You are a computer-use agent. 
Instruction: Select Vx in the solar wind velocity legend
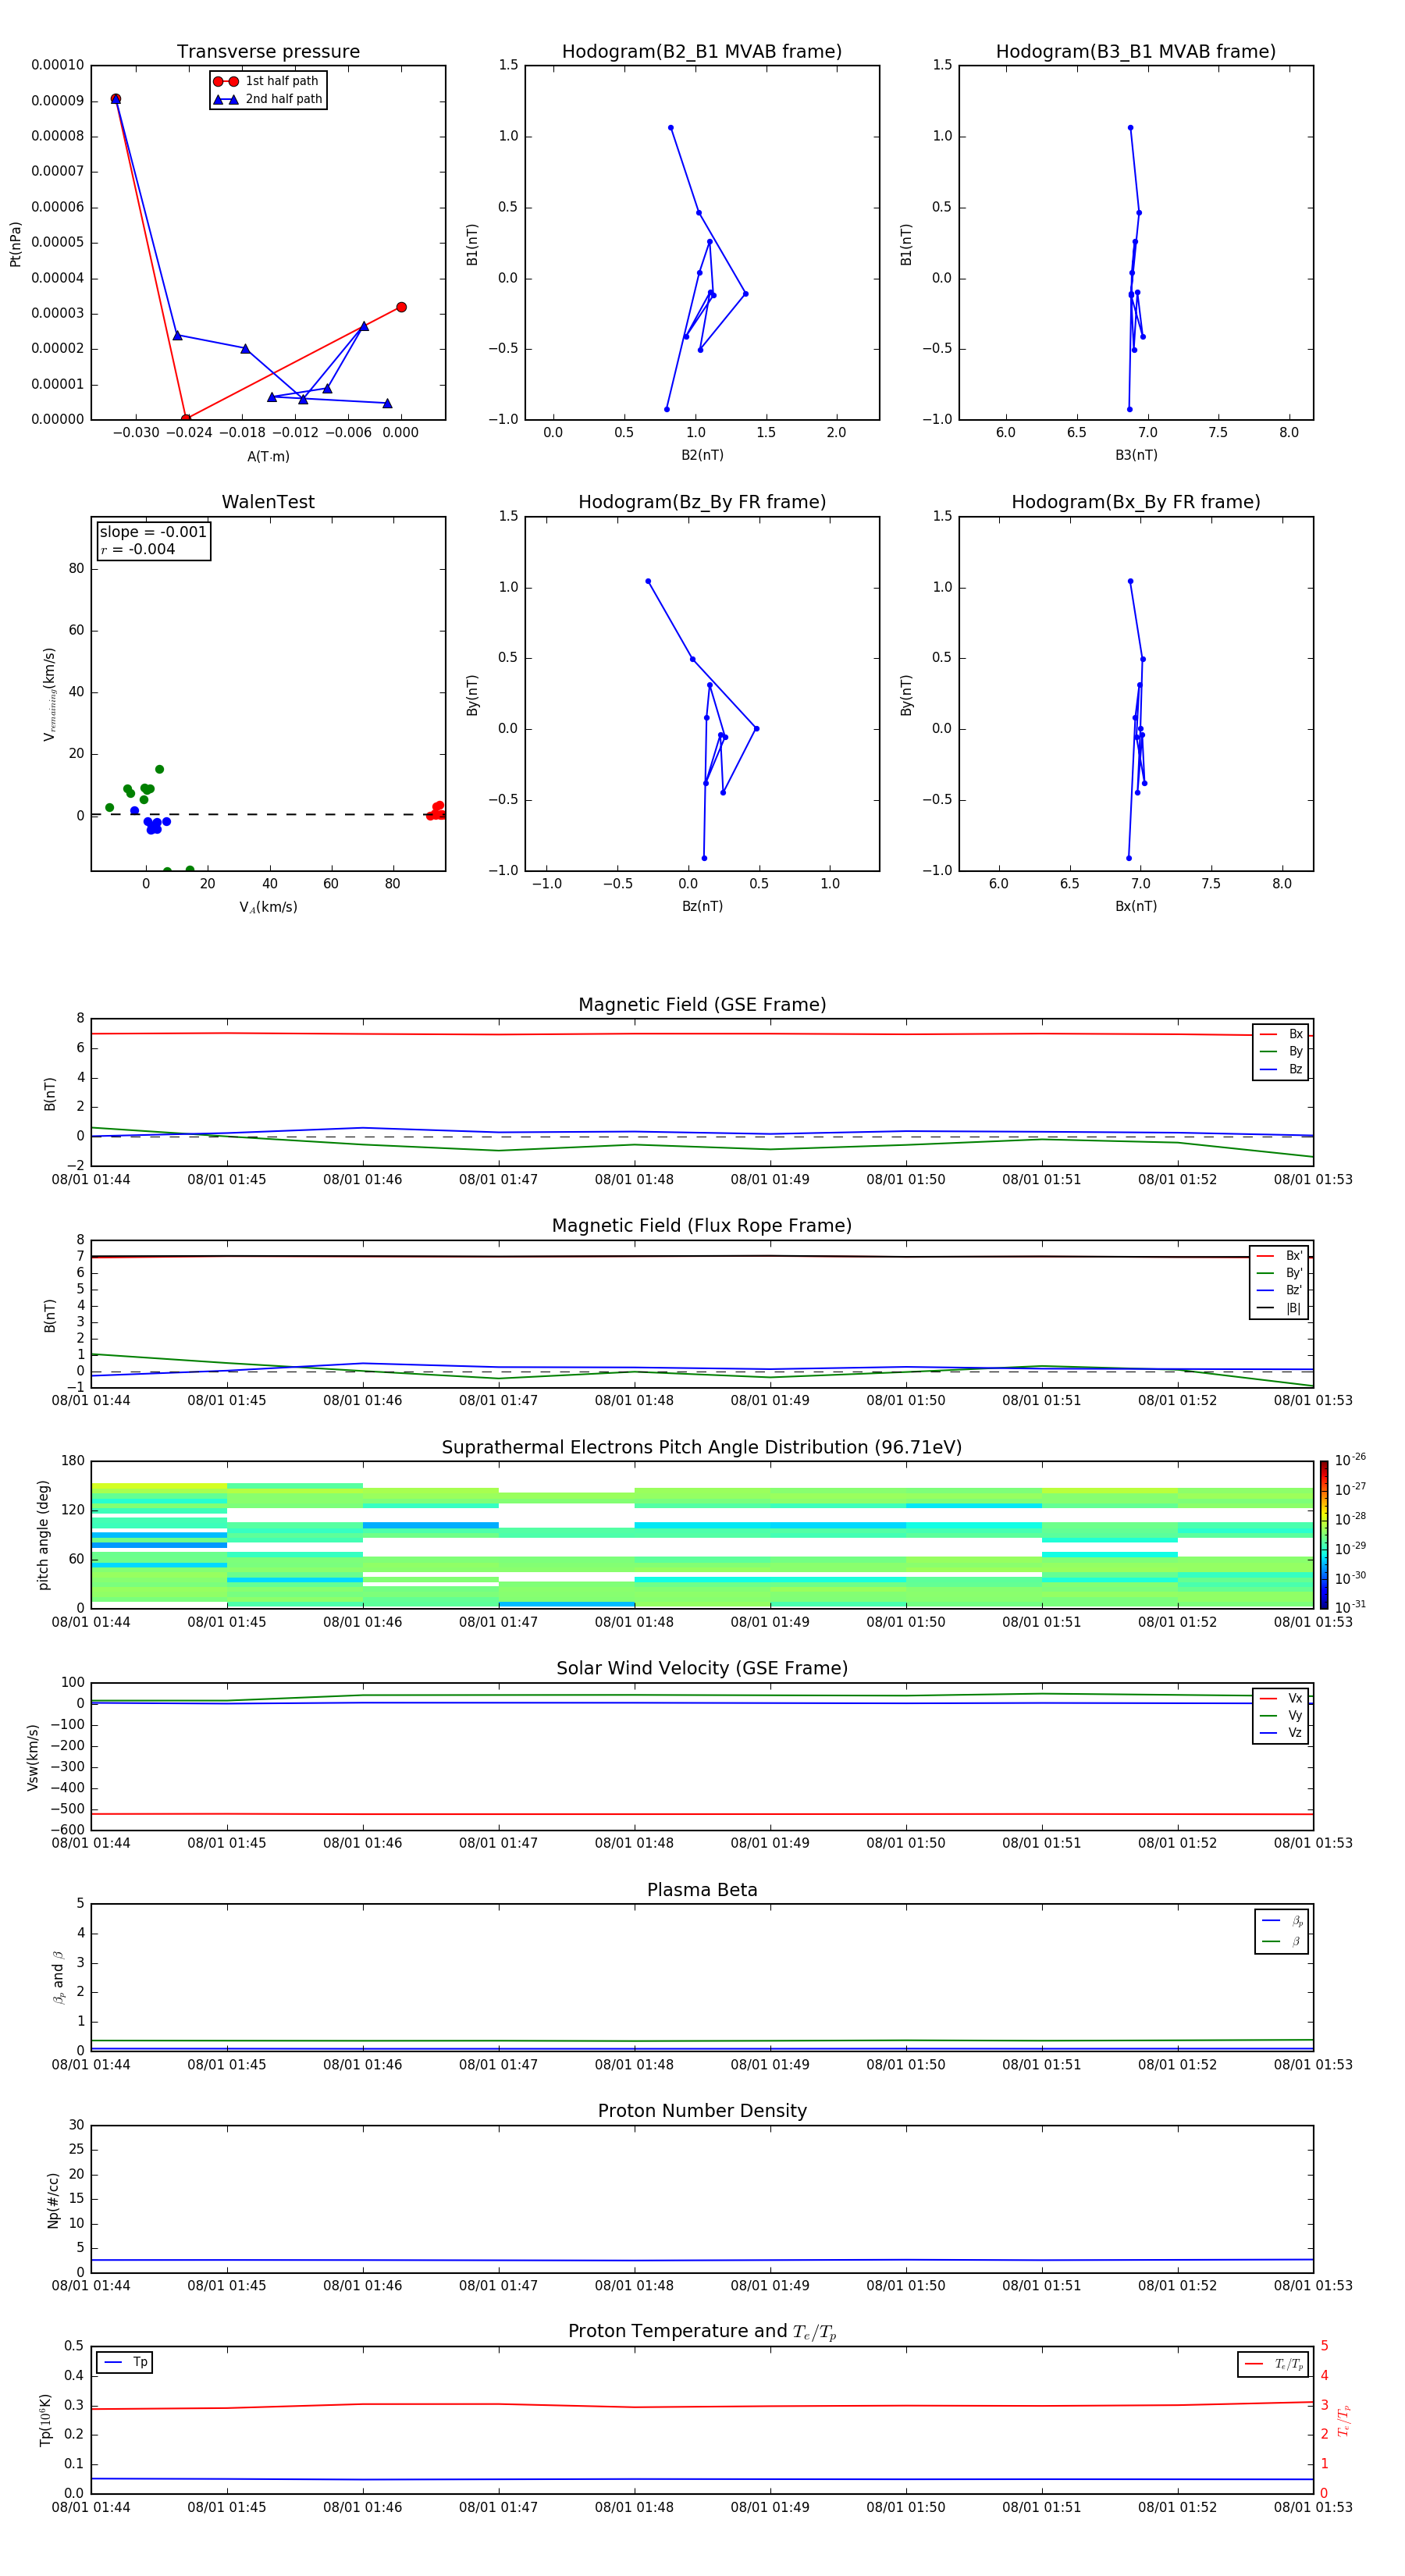[x=1281, y=1698]
